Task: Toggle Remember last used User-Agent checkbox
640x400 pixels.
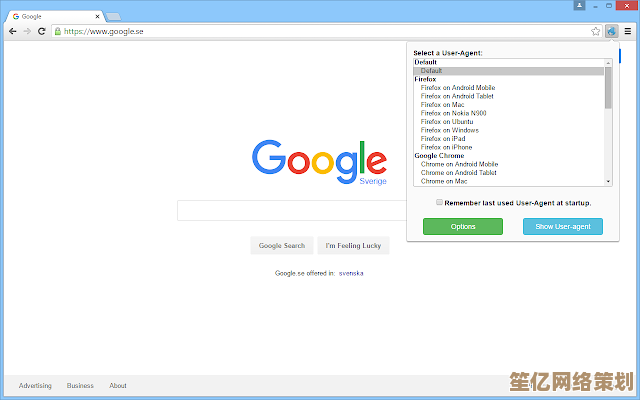Action: pyautogui.click(x=439, y=202)
